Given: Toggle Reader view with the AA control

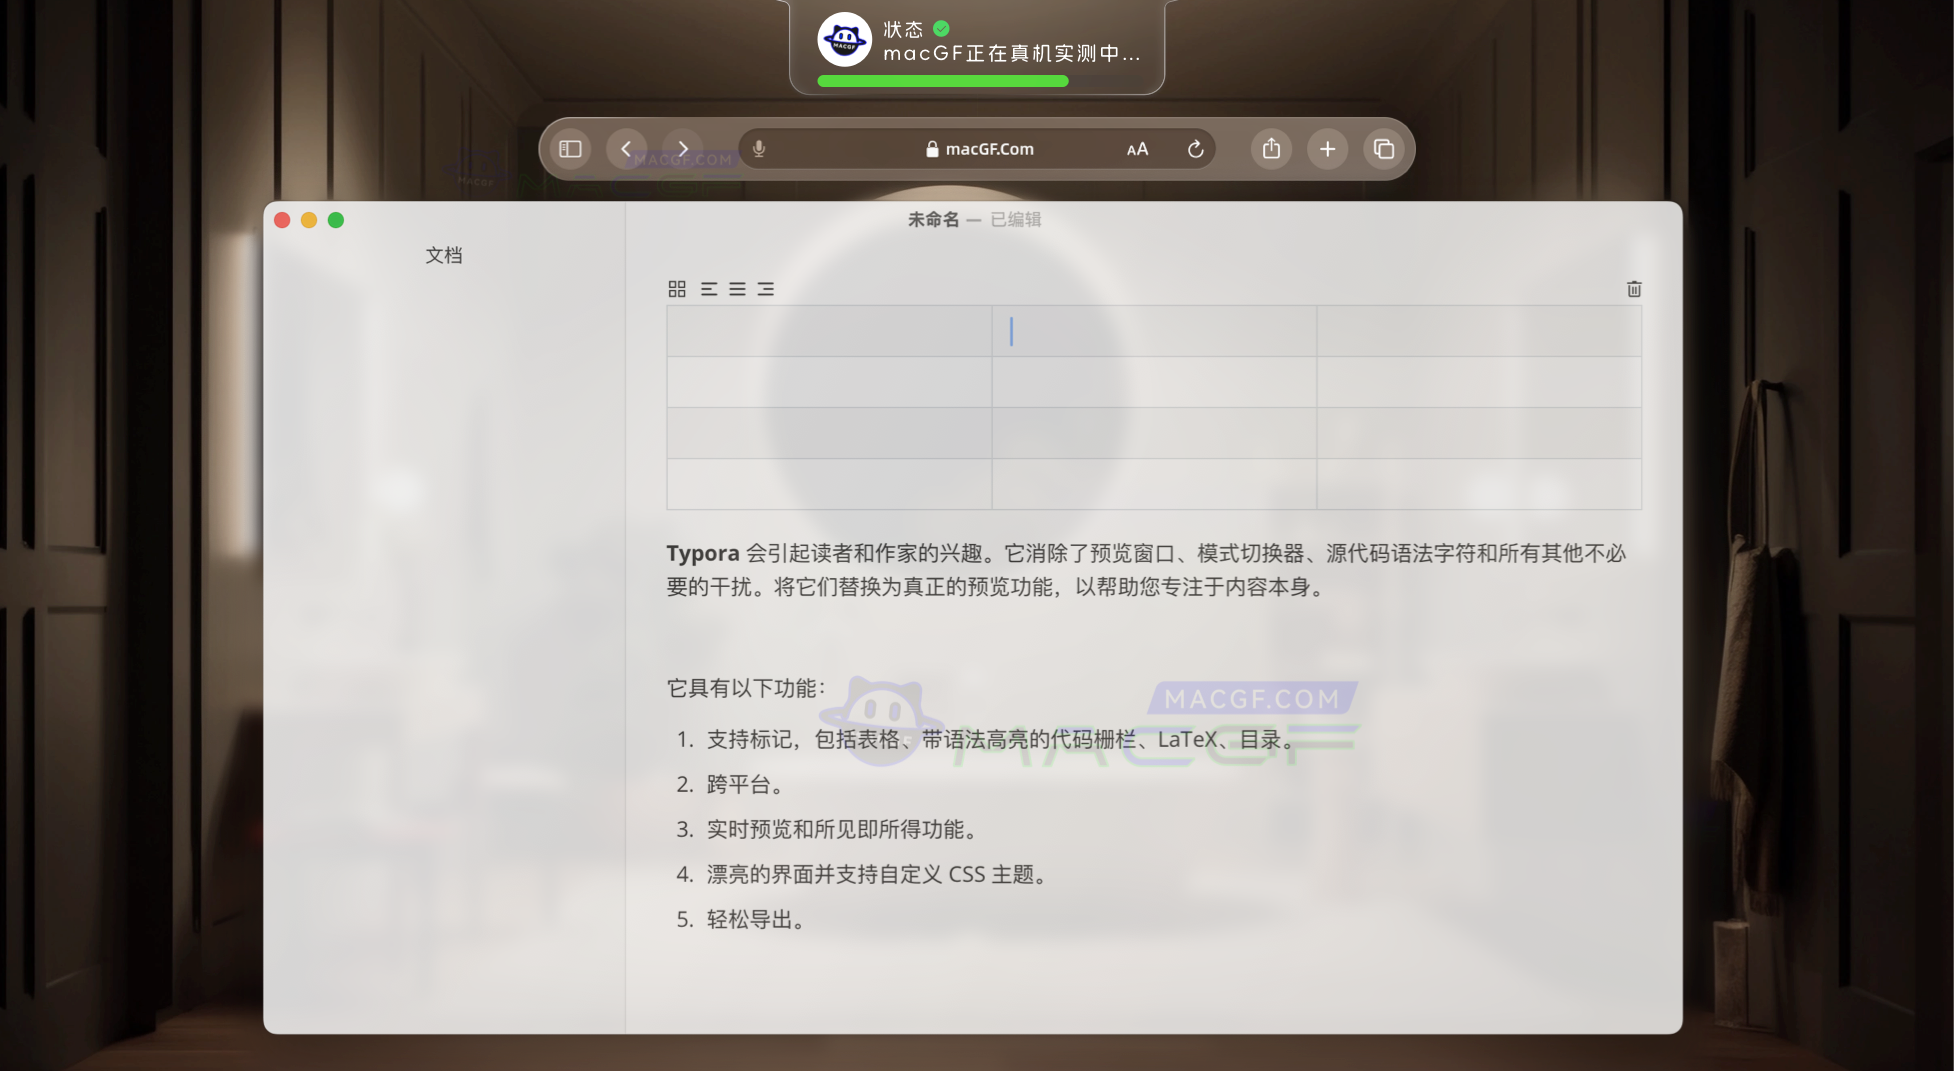Looking at the screenshot, I should coord(1137,148).
